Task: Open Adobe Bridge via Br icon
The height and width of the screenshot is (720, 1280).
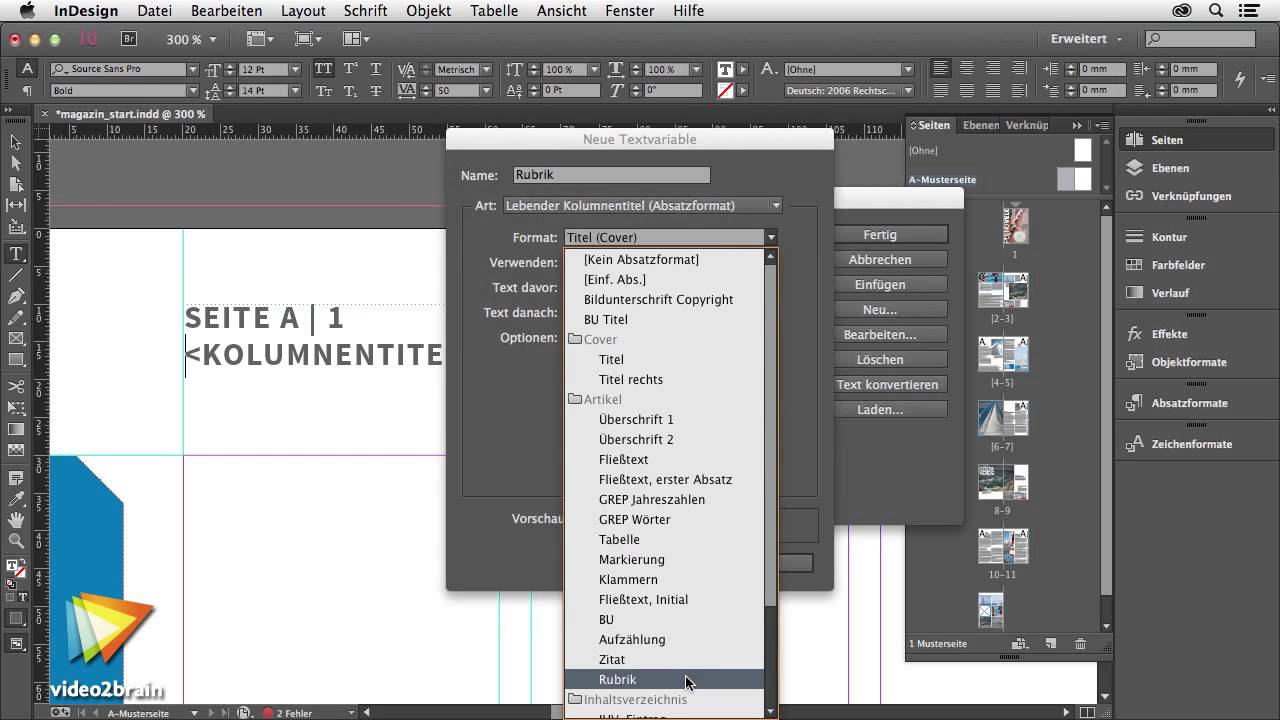Action: click(x=129, y=39)
